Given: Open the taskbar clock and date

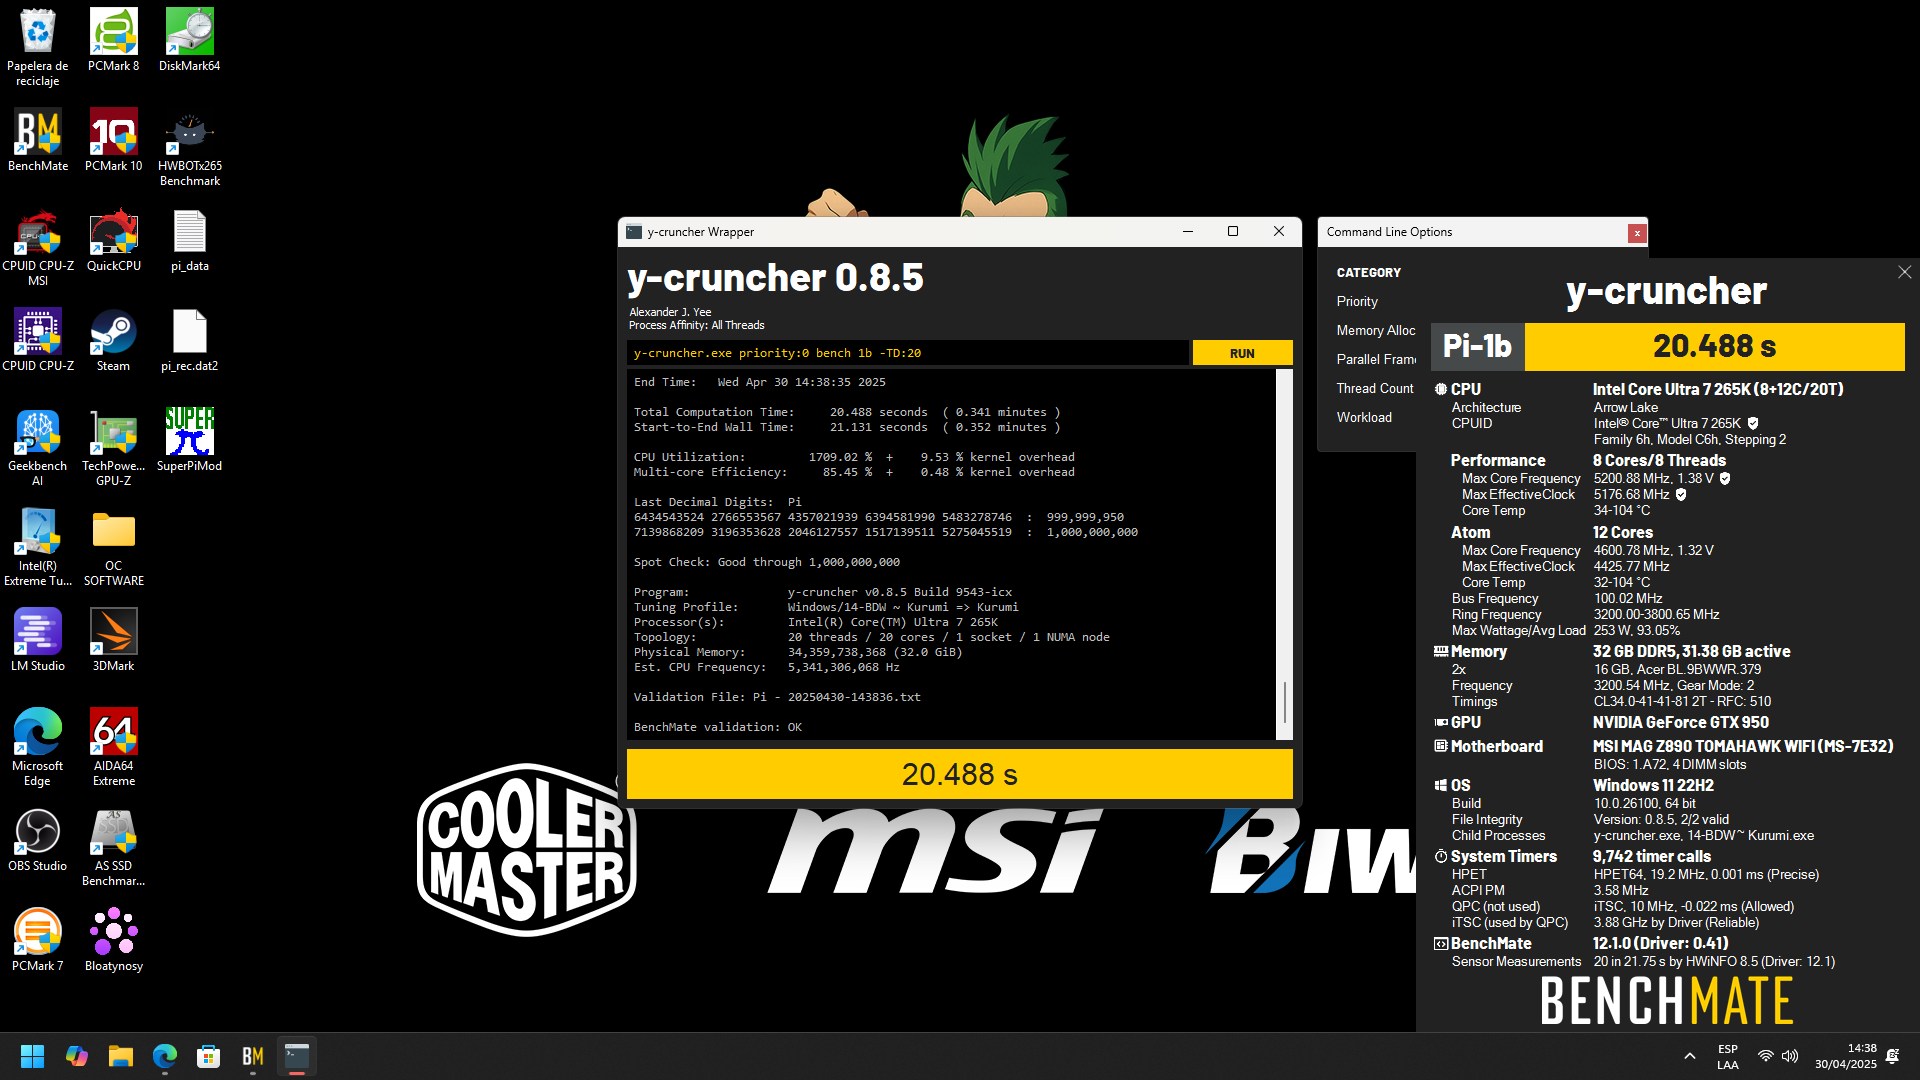Looking at the screenshot, I should (1846, 1056).
